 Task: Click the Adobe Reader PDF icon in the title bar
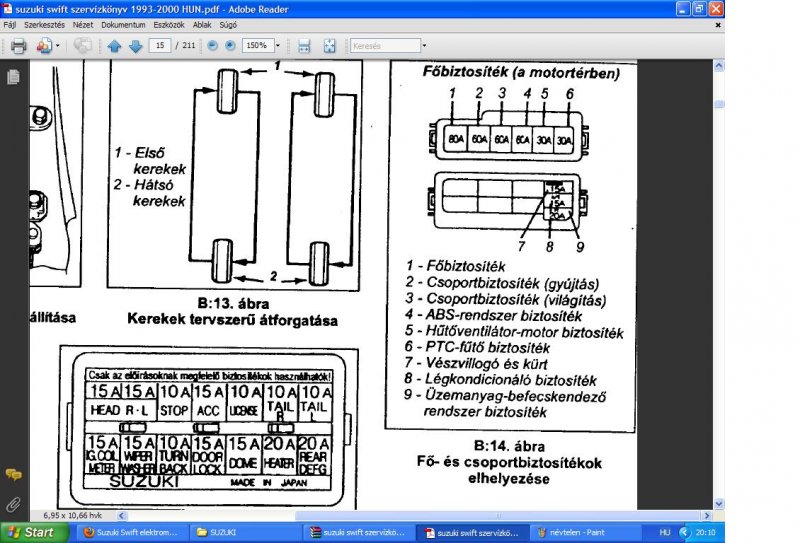(x=7, y=9)
